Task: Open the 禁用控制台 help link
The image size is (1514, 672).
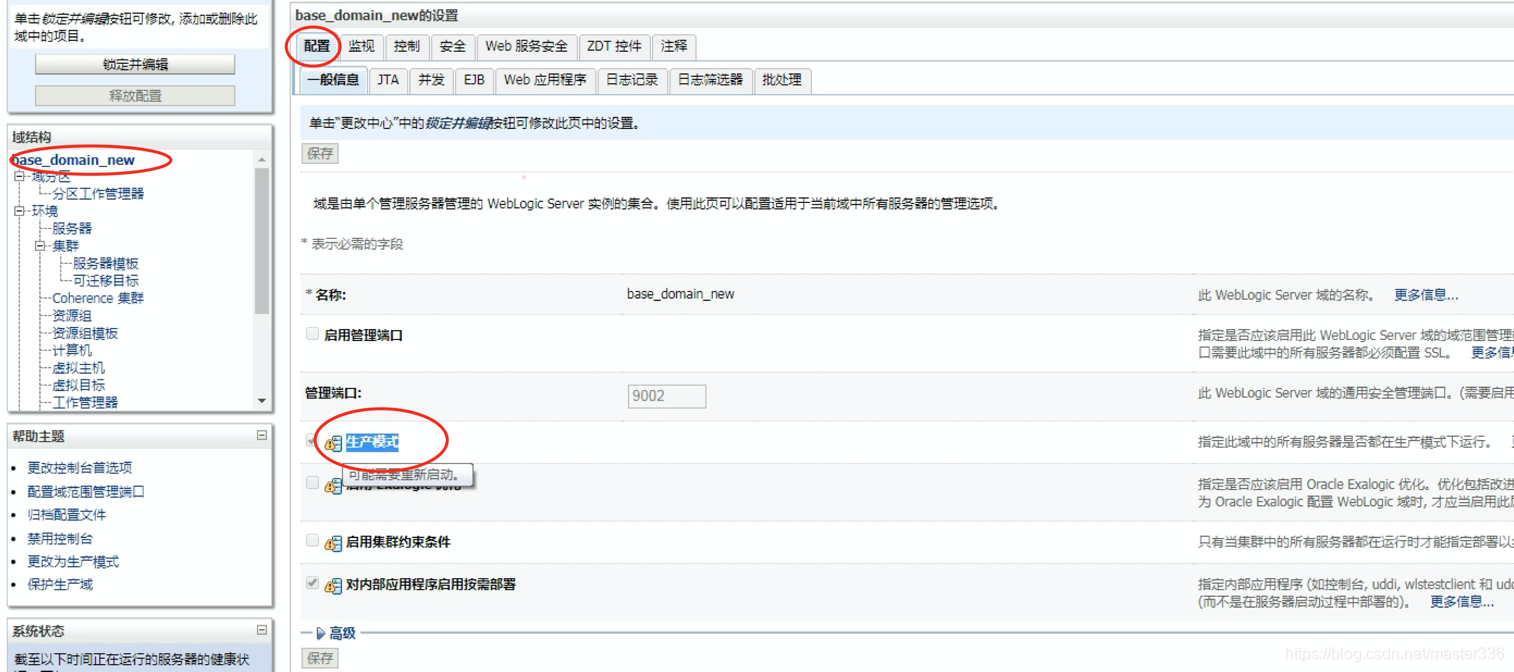Action: coord(60,538)
